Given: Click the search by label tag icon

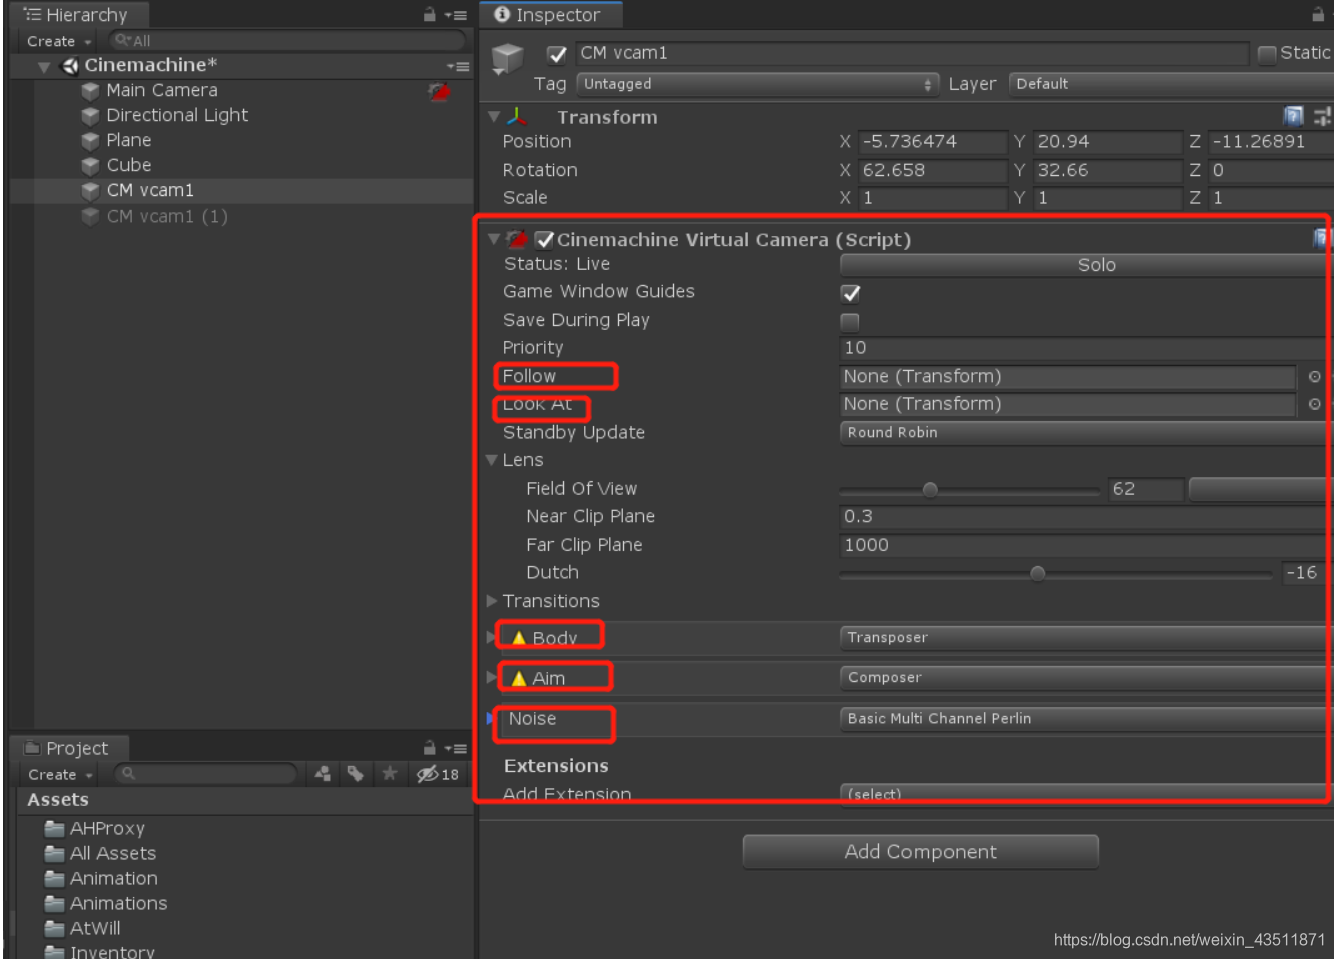Looking at the screenshot, I should 356,774.
